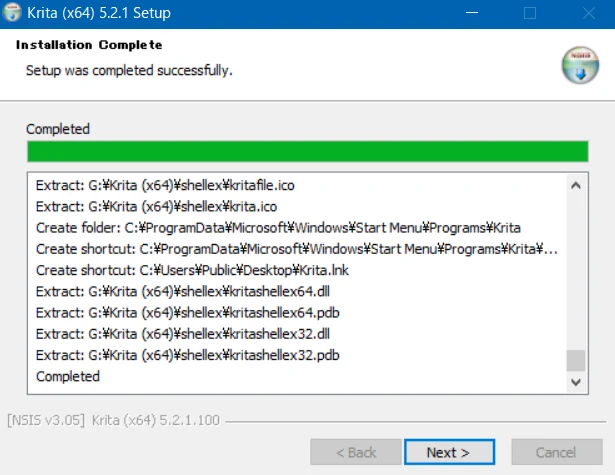Close the Krita Setup window
This screenshot has height=475, width=615.
(589, 13)
